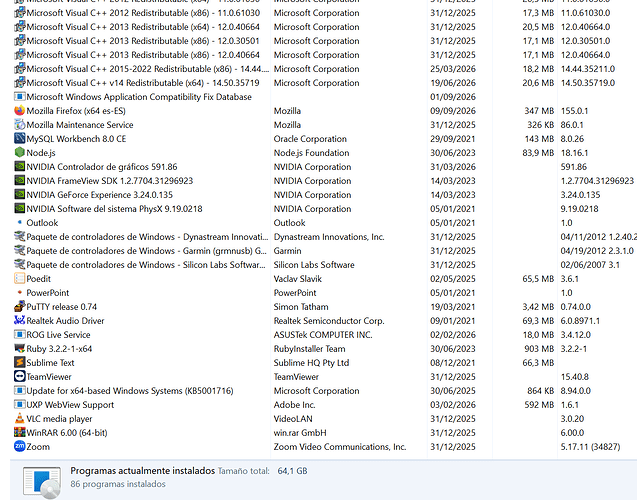This screenshot has height=500, width=637.
Task: Select NVIDIA GeForce Experience 3.24.0.135
Action: click(x=100, y=195)
